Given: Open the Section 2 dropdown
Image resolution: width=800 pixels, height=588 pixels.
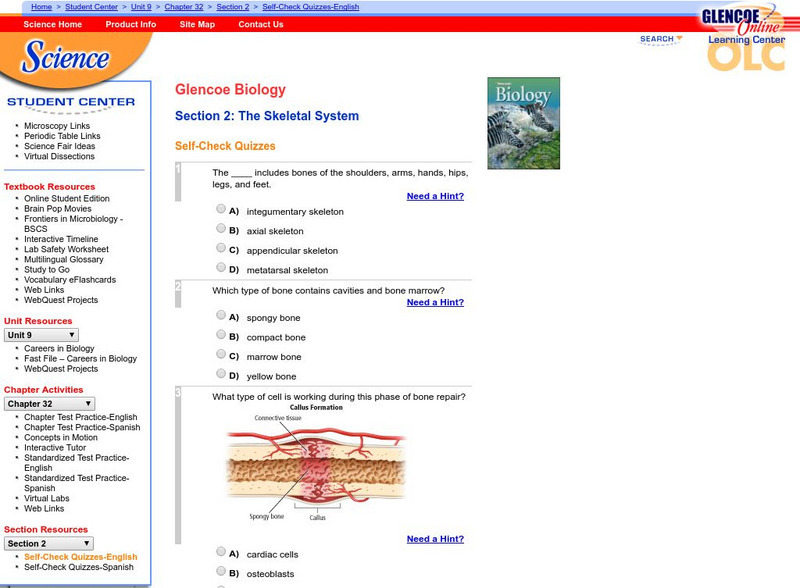Looking at the screenshot, I should point(49,544).
